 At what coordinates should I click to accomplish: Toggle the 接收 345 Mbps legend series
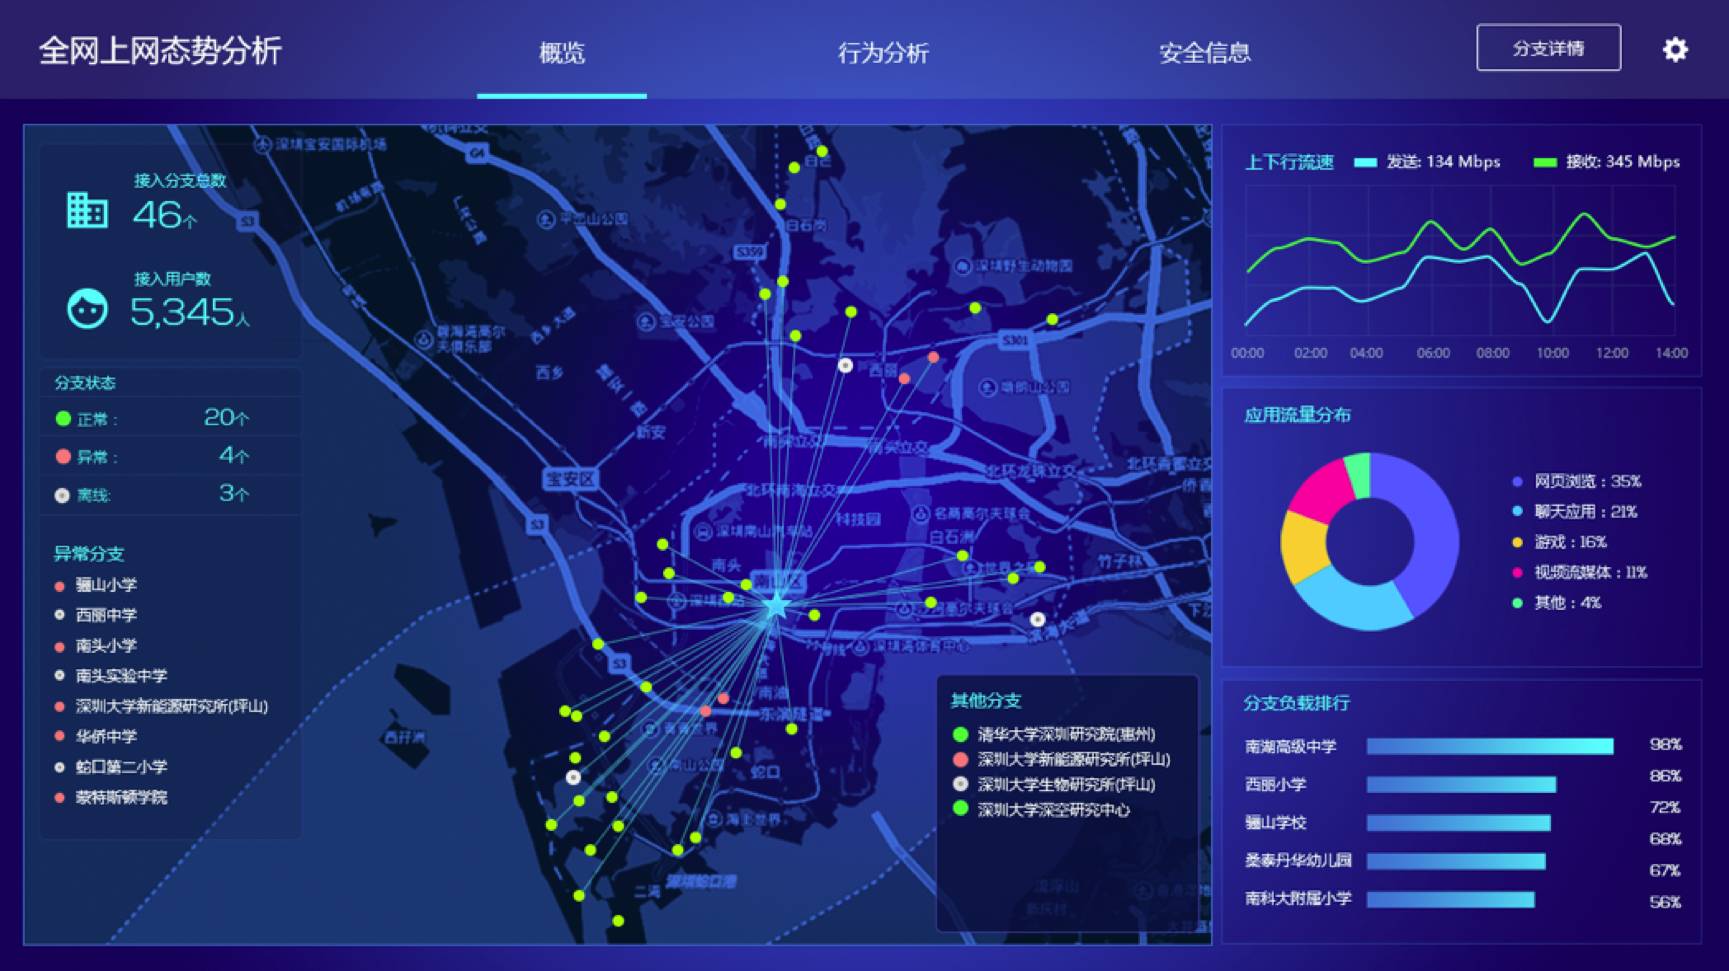[x=1606, y=162]
